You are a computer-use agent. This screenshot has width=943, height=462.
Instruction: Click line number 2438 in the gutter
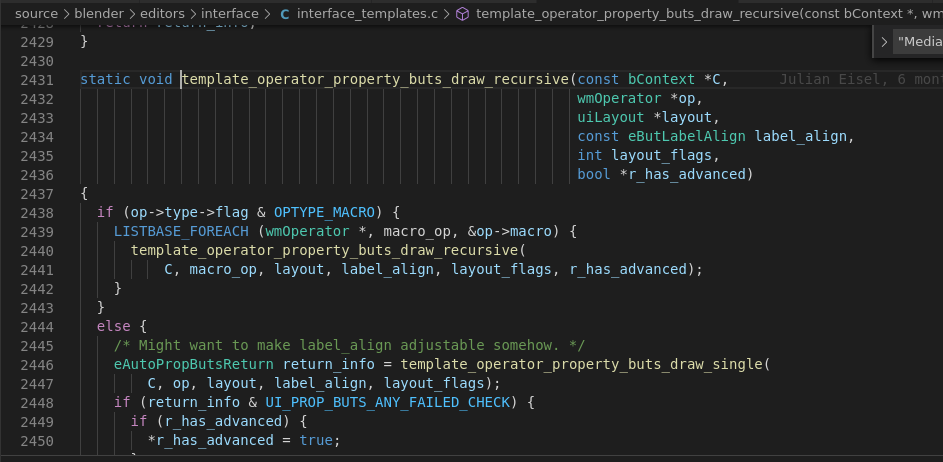37,213
